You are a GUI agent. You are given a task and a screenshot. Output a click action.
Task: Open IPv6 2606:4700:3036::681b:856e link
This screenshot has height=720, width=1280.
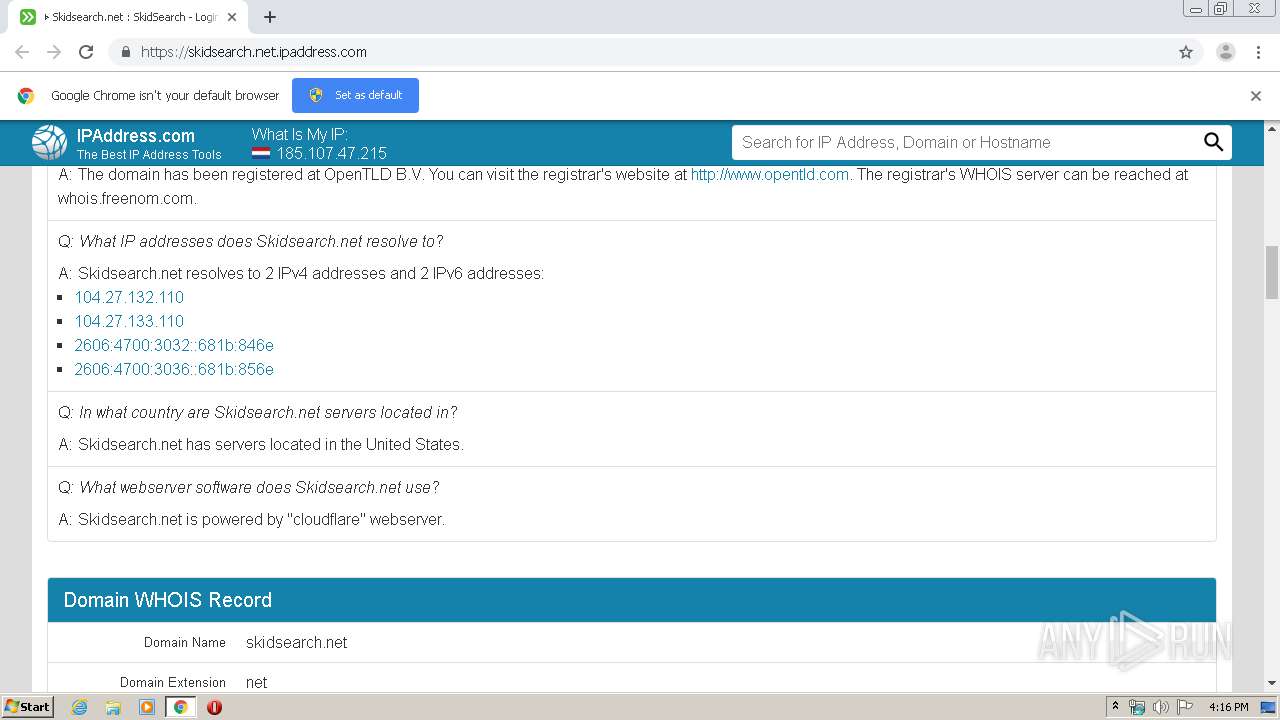click(x=174, y=369)
